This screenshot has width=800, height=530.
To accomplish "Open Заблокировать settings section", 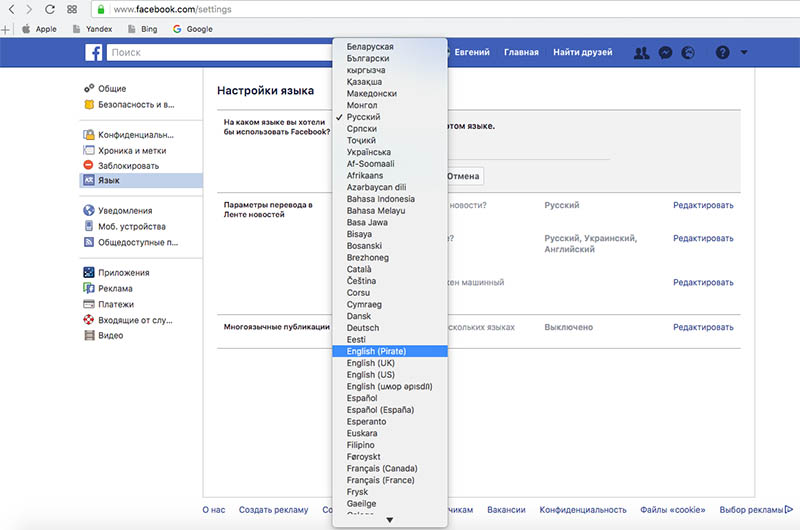I will point(121,166).
